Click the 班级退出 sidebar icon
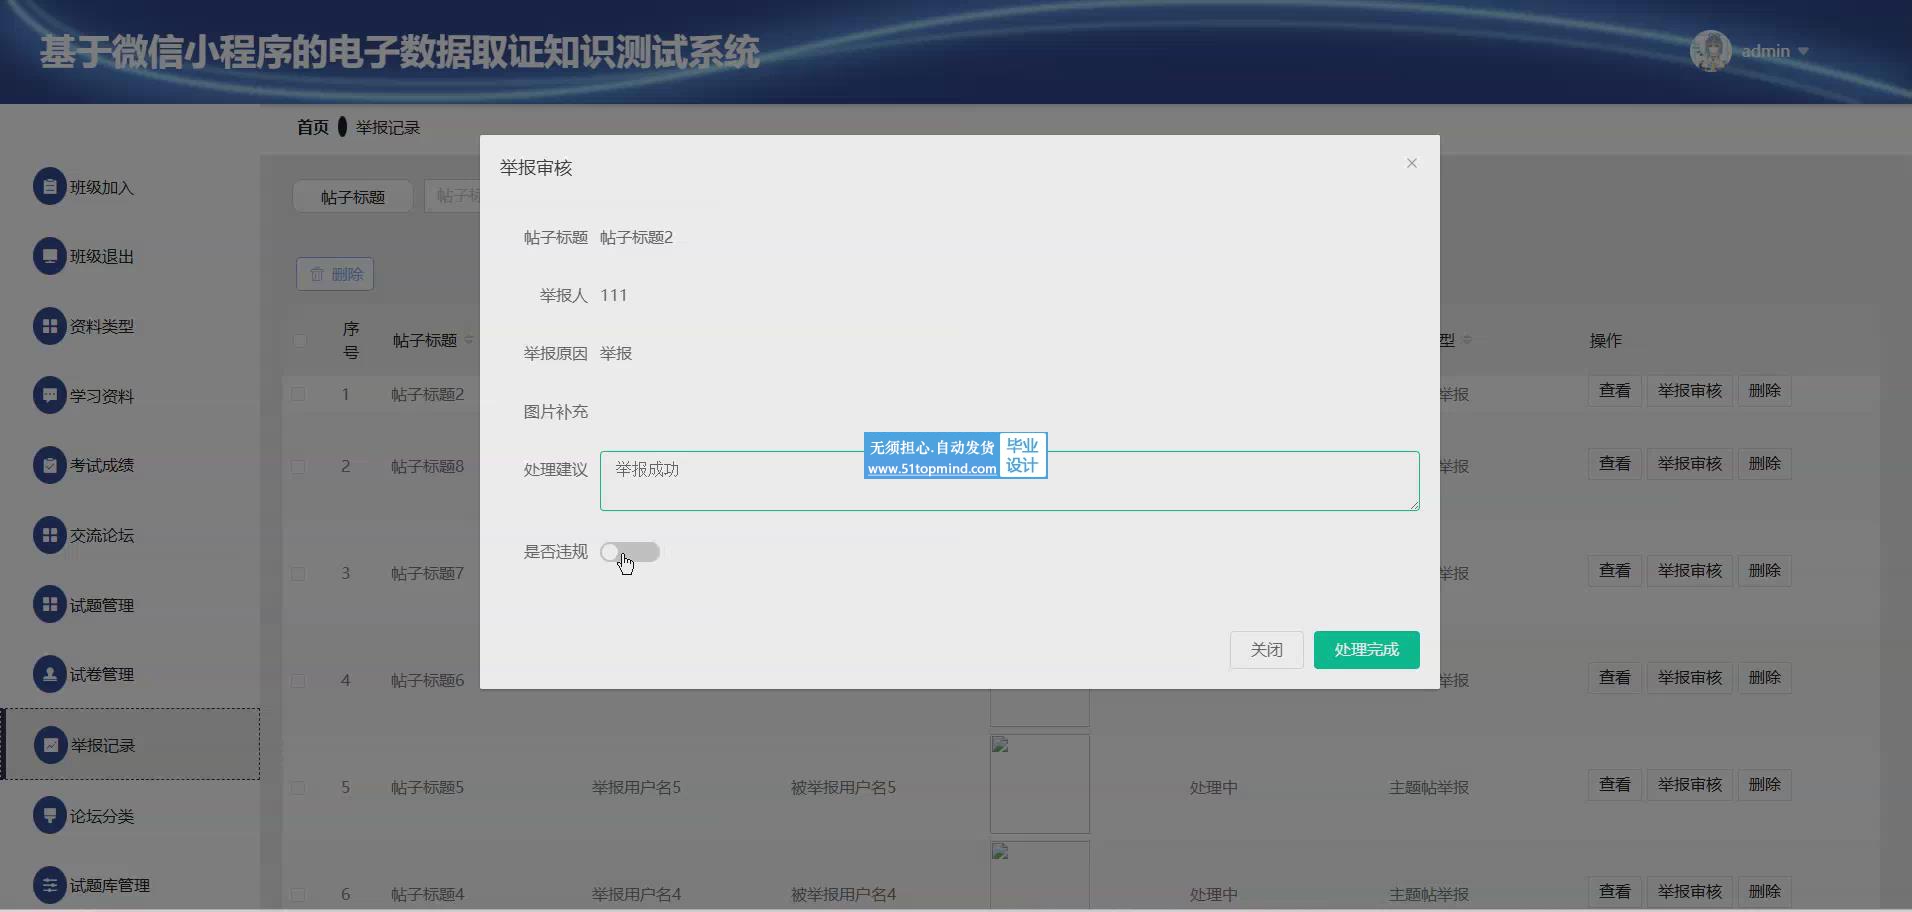1912x912 pixels. 49,256
